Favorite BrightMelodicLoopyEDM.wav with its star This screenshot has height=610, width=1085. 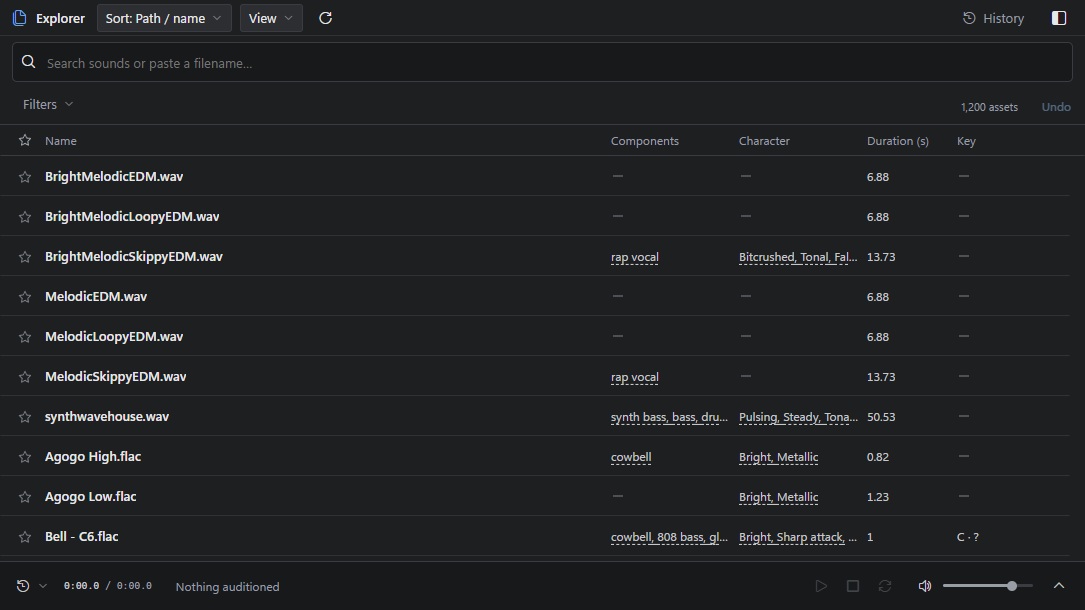tap(25, 216)
